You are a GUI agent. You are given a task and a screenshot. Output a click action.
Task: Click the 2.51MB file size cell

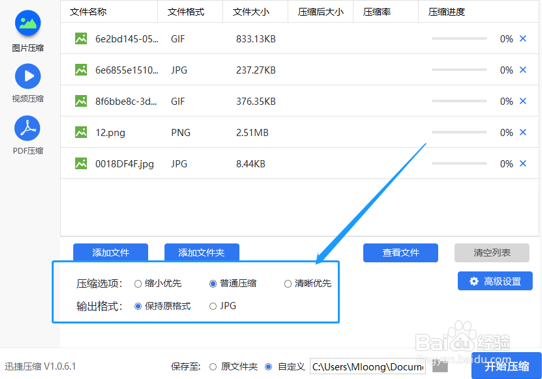coord(252,132)
